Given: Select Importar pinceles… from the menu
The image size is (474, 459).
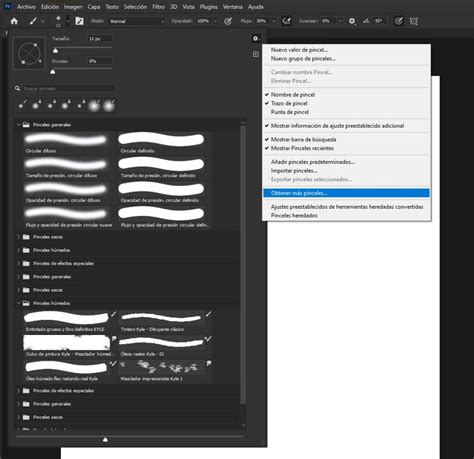Looking at the screenshot, I should click(x=294, y=171).
